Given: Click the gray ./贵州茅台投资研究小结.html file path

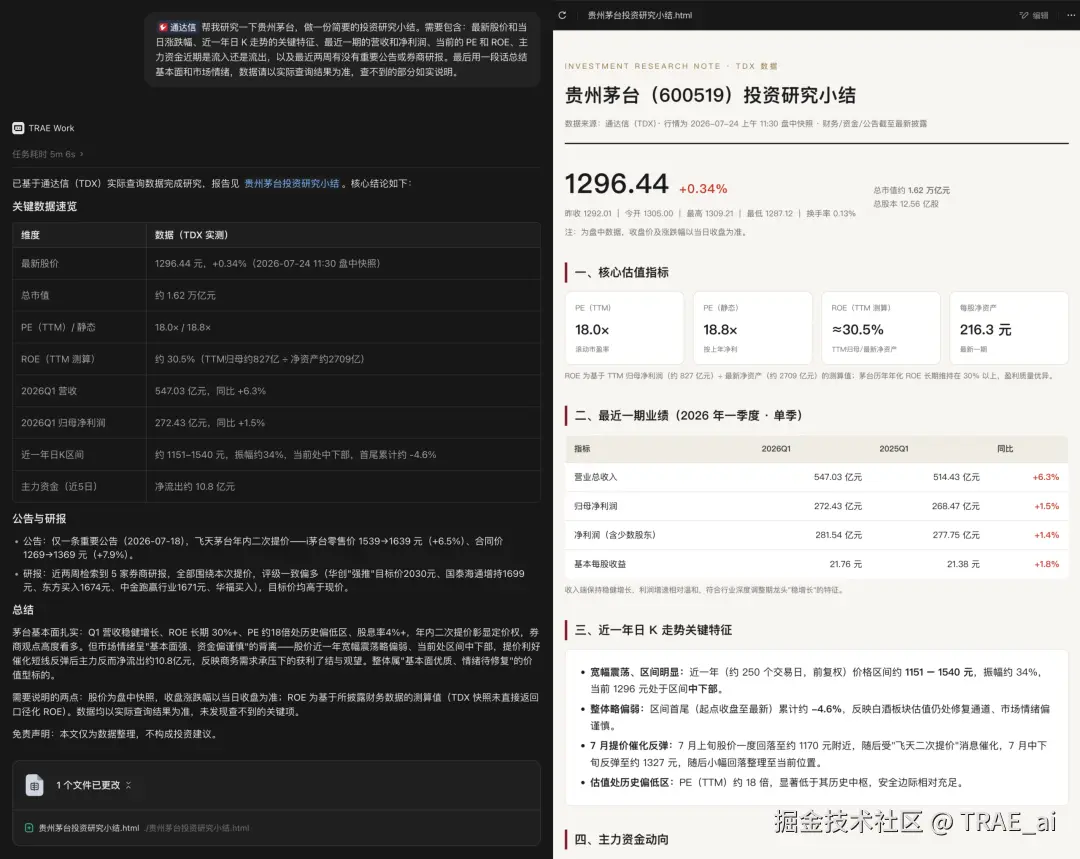Looking at the screenshot, I should point(198,828).
